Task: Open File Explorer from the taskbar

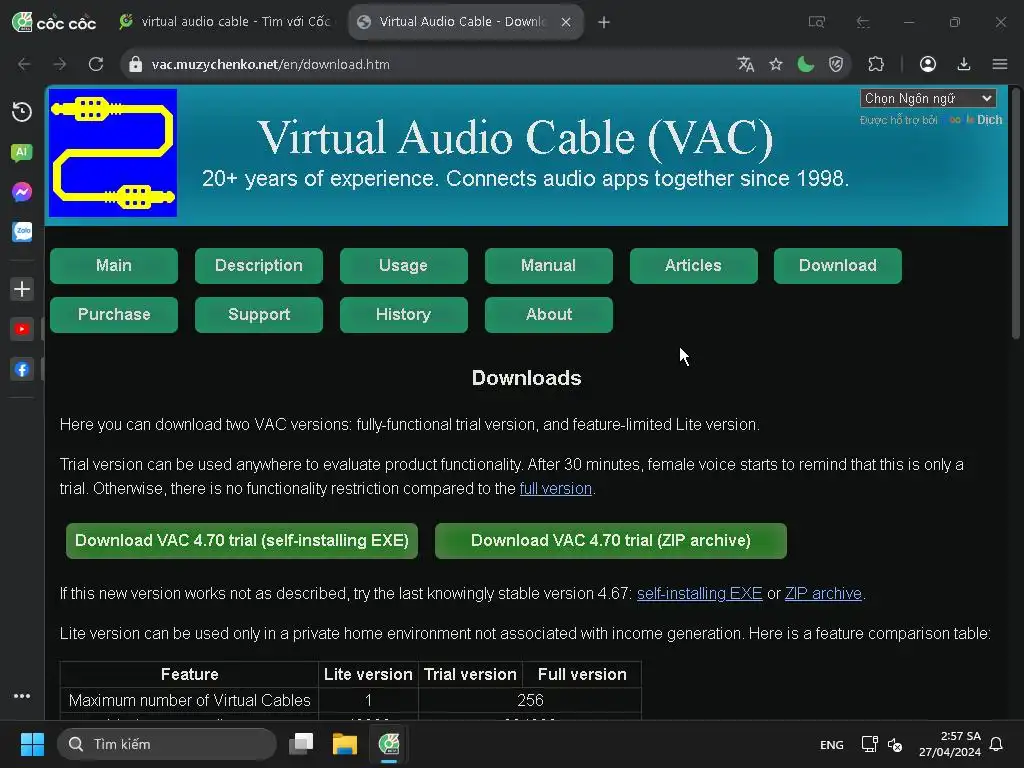Action: [345, 744]
